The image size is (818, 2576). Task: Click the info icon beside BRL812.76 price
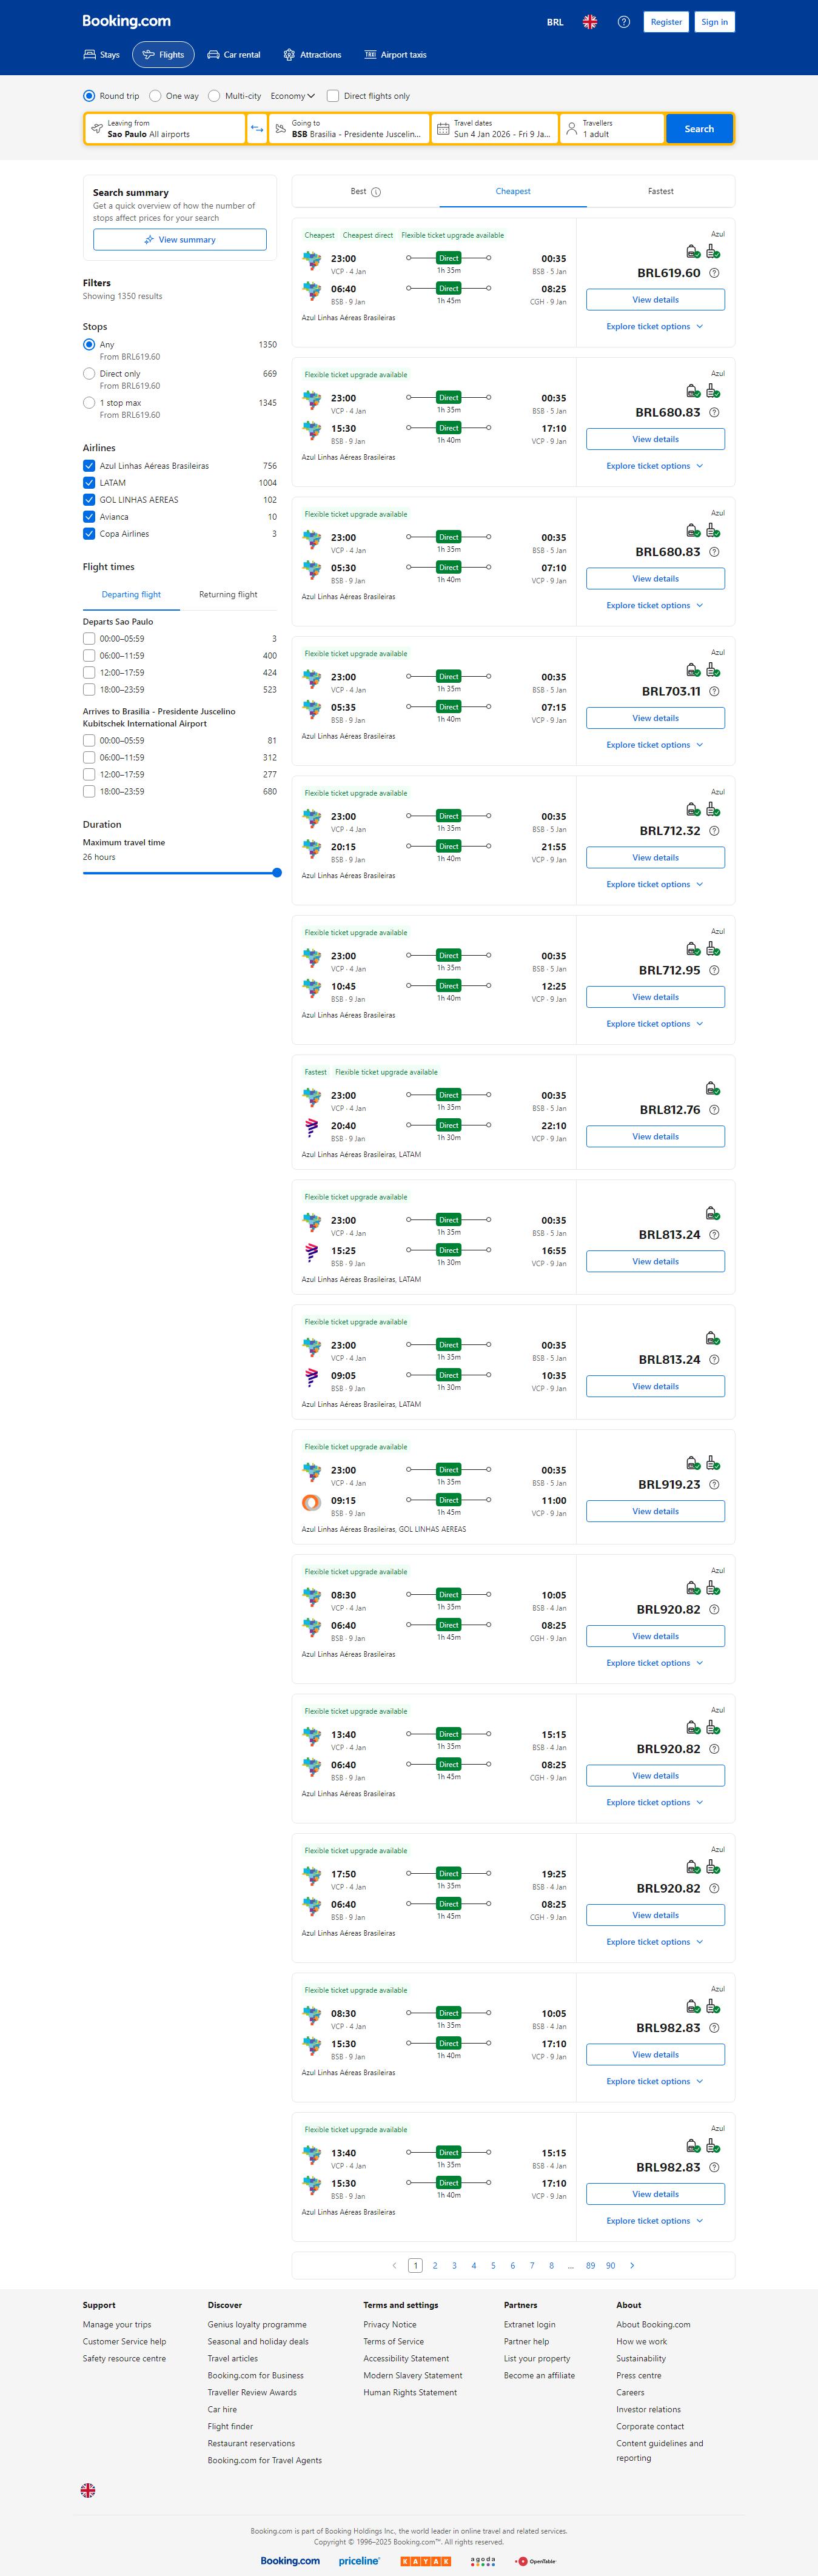tap(714, 1110)
